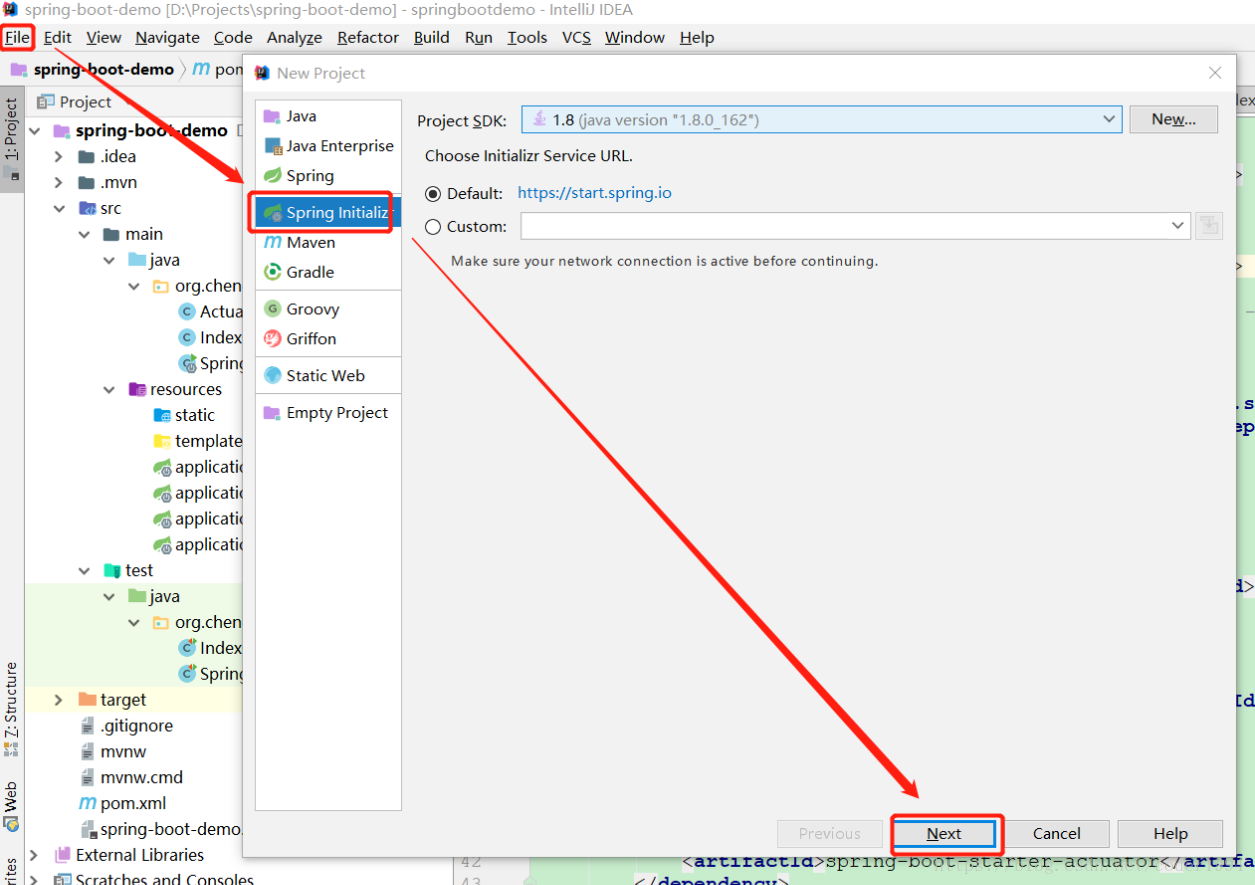Open the File menu
The width and height of the screenshot is (1255, 885).
click(x=18, y=37)
